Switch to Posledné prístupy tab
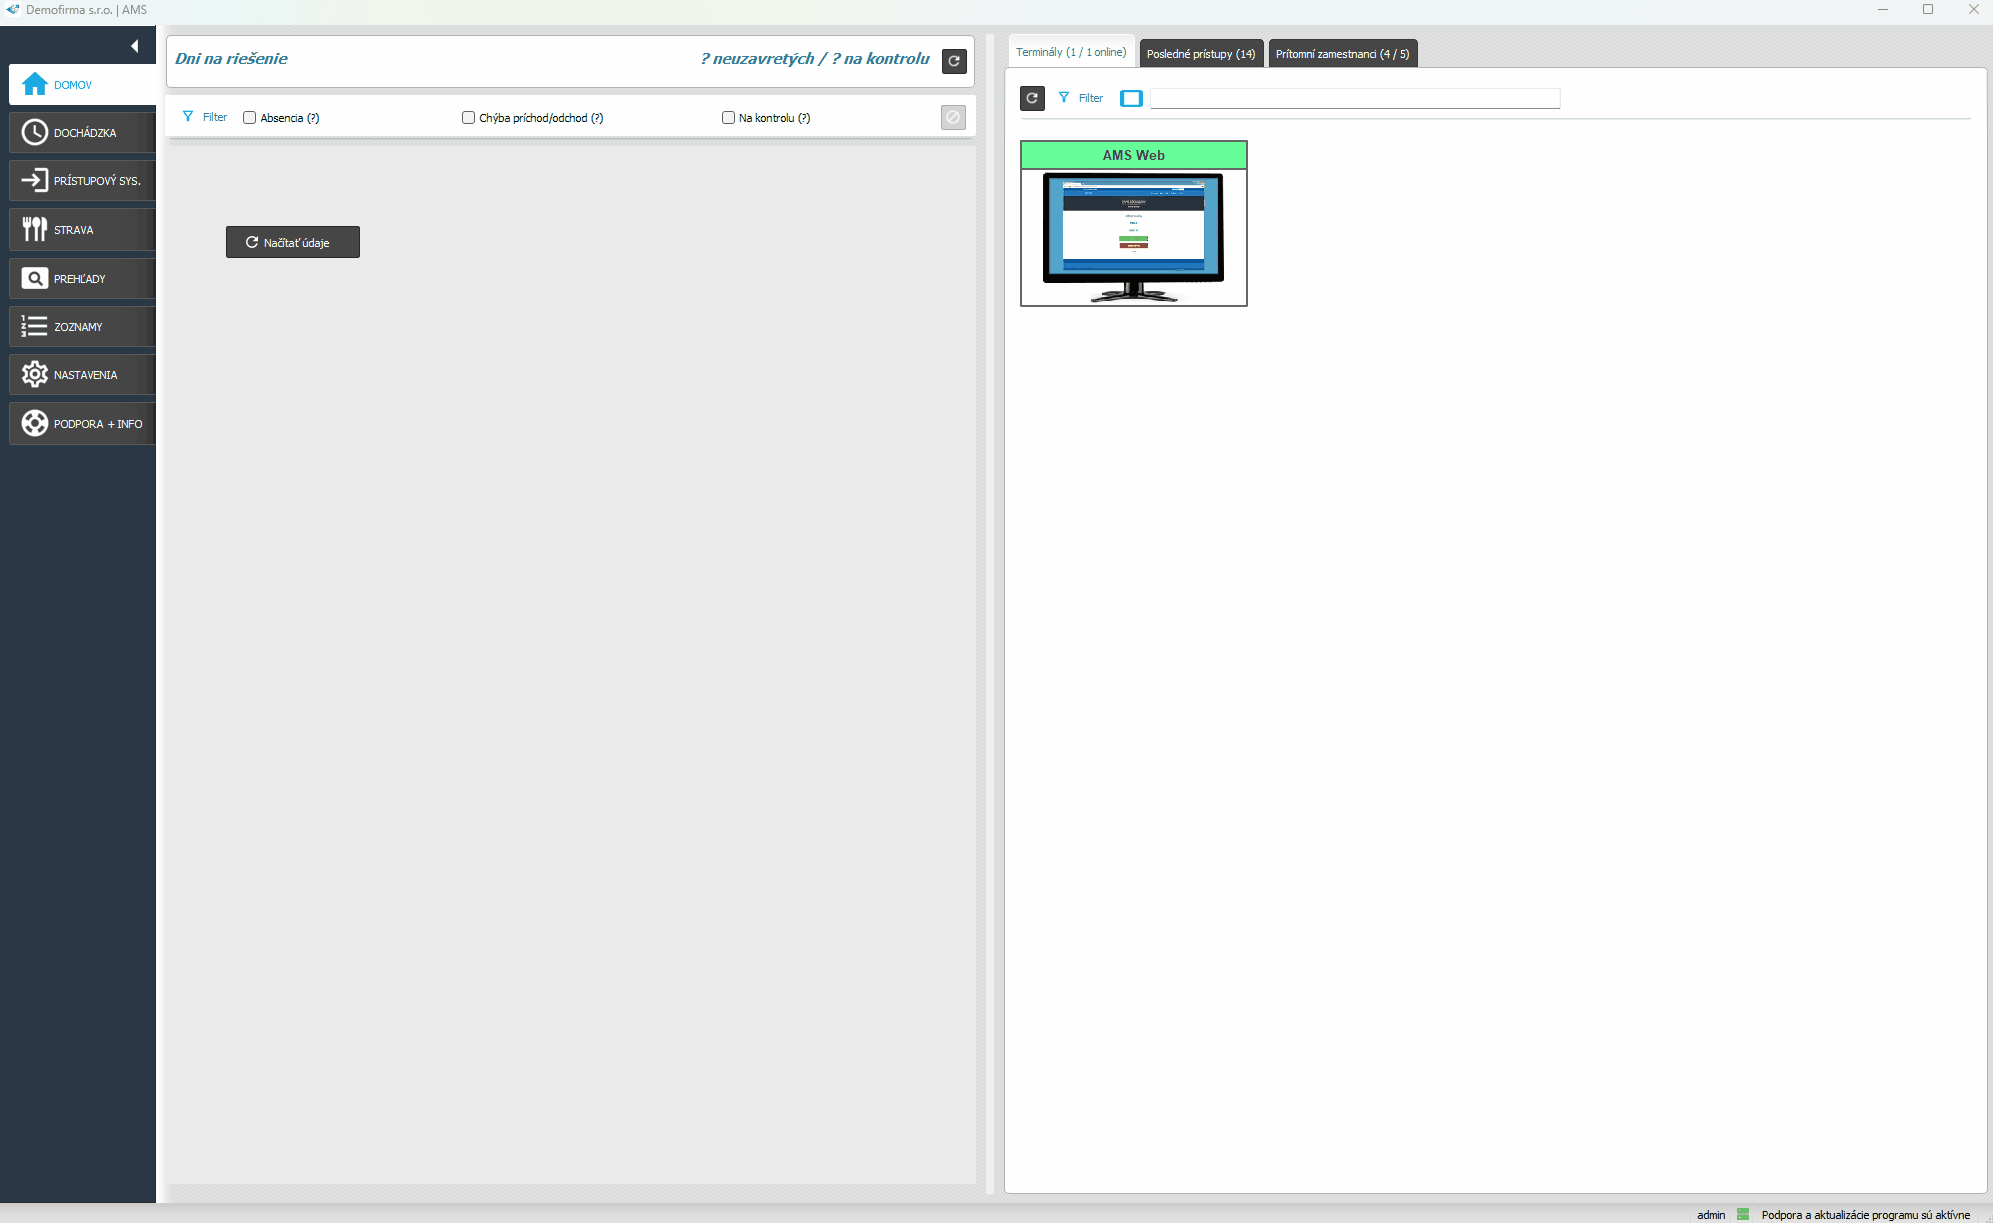The height and width of the screenshot is (1223, 1993). 1200,54
